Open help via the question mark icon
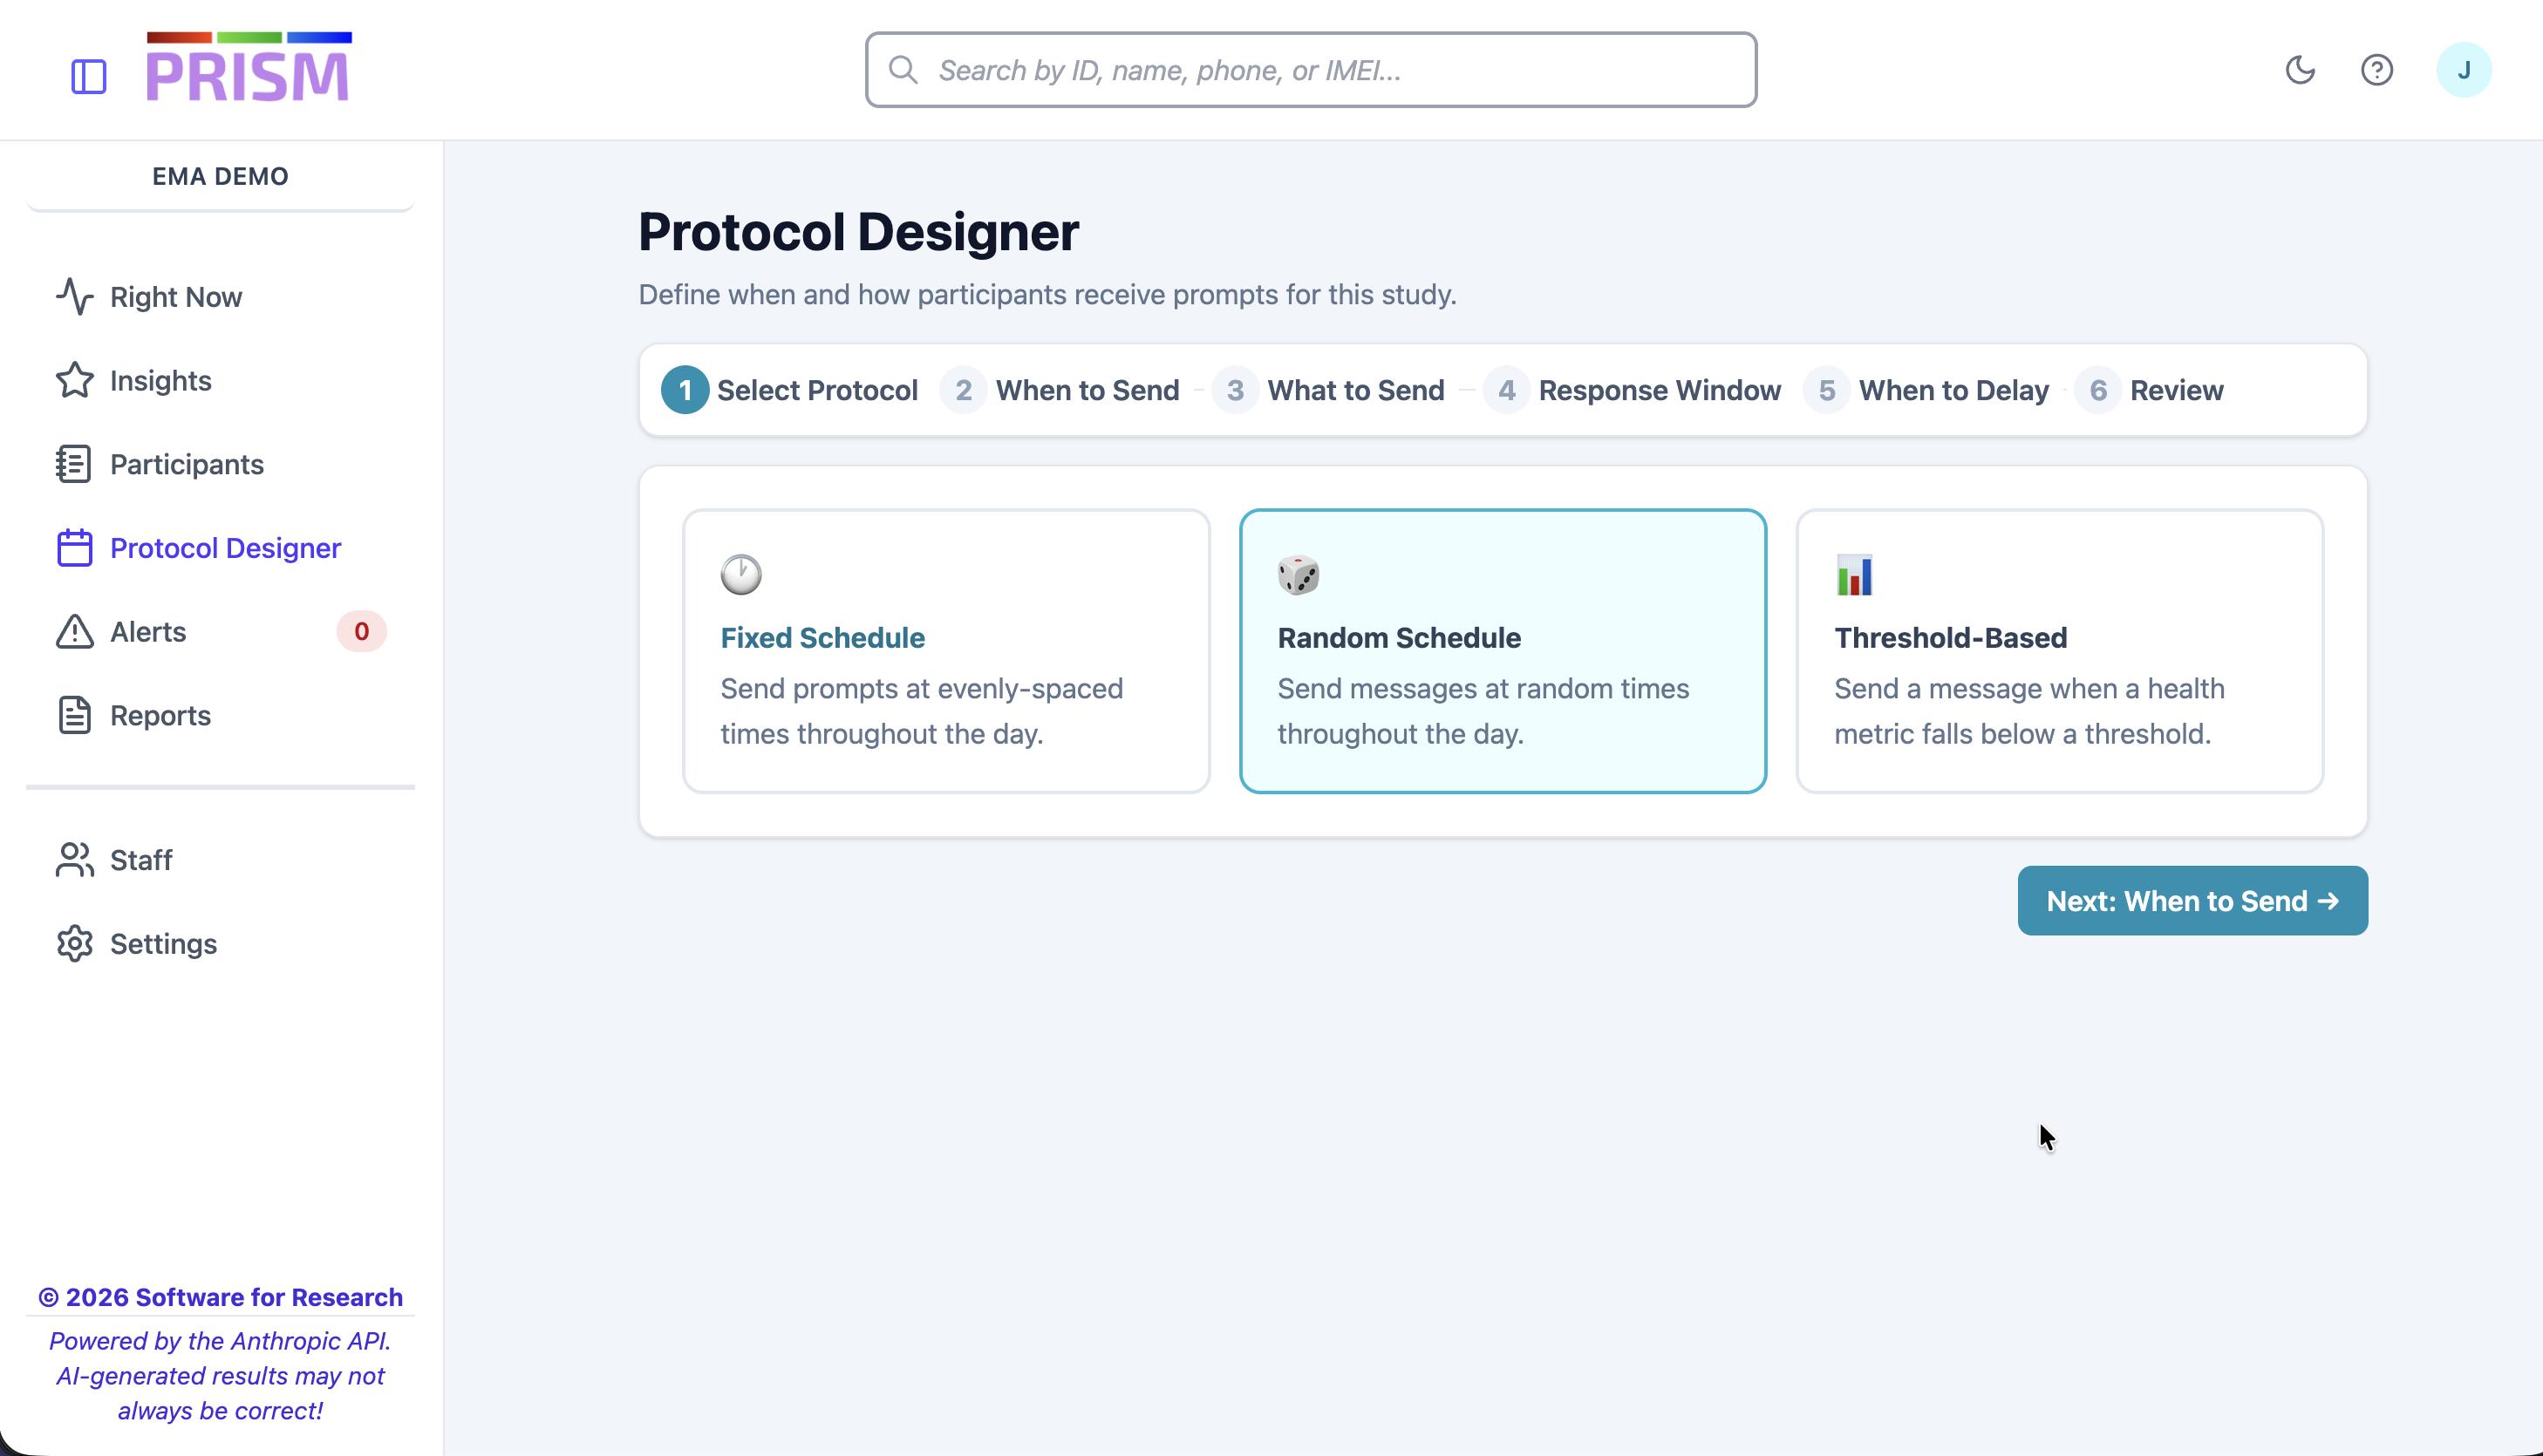 point(2378,69)
